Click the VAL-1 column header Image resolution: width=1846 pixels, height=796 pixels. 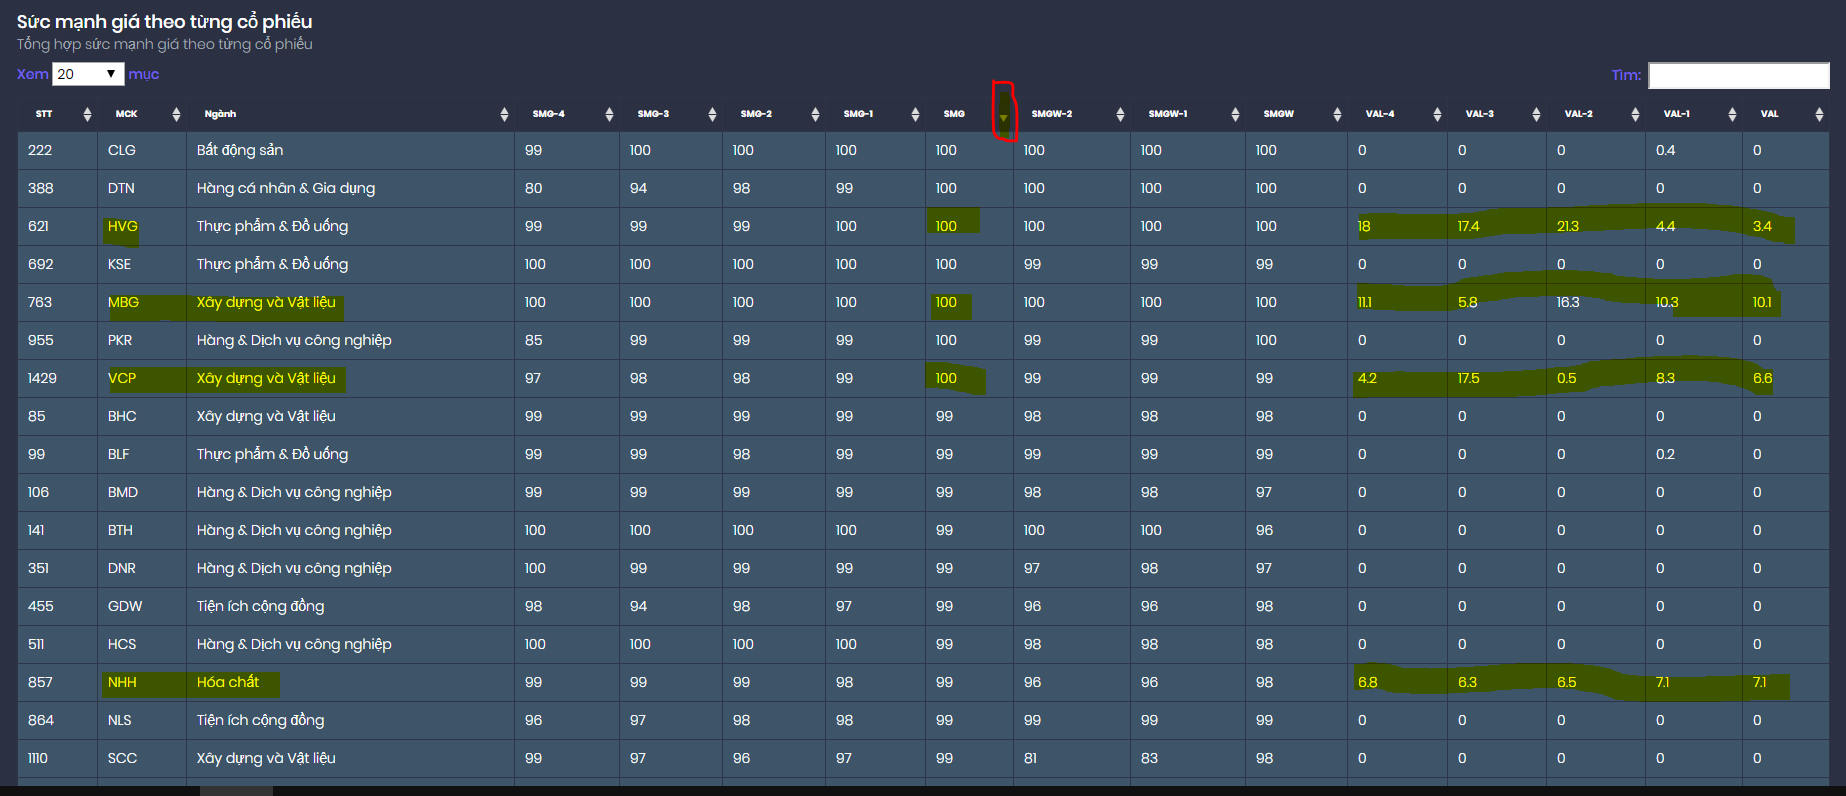(1677, 114)
